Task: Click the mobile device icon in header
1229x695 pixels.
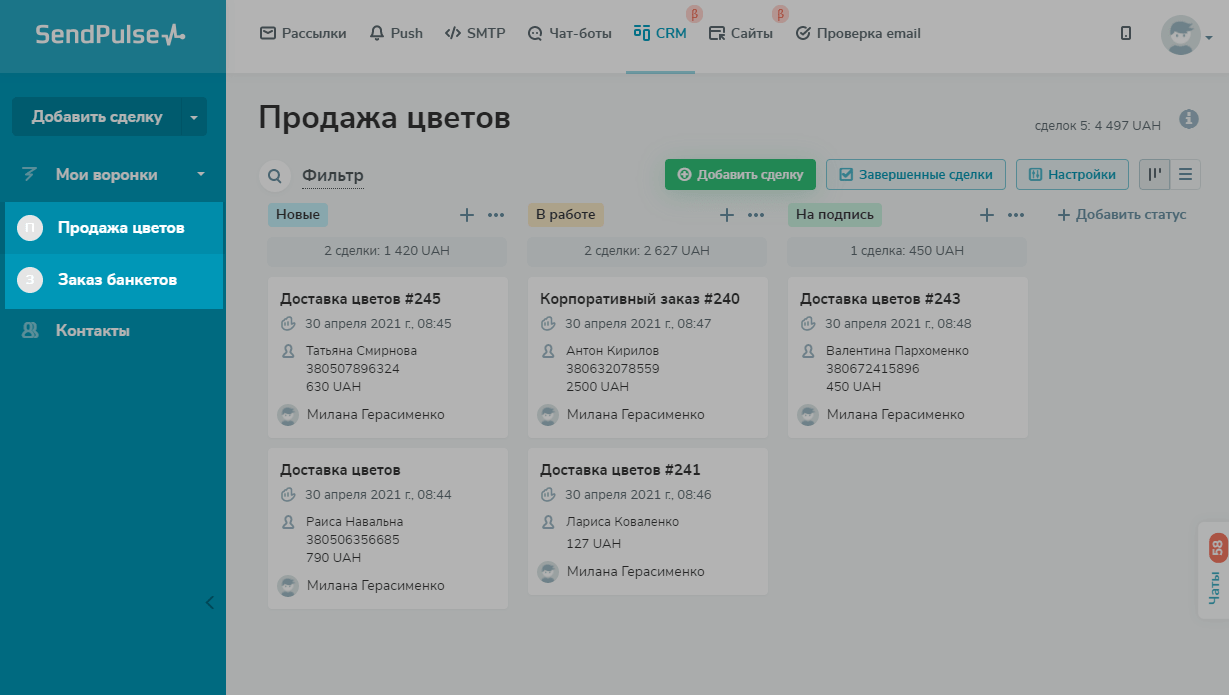Action: 1126,33
